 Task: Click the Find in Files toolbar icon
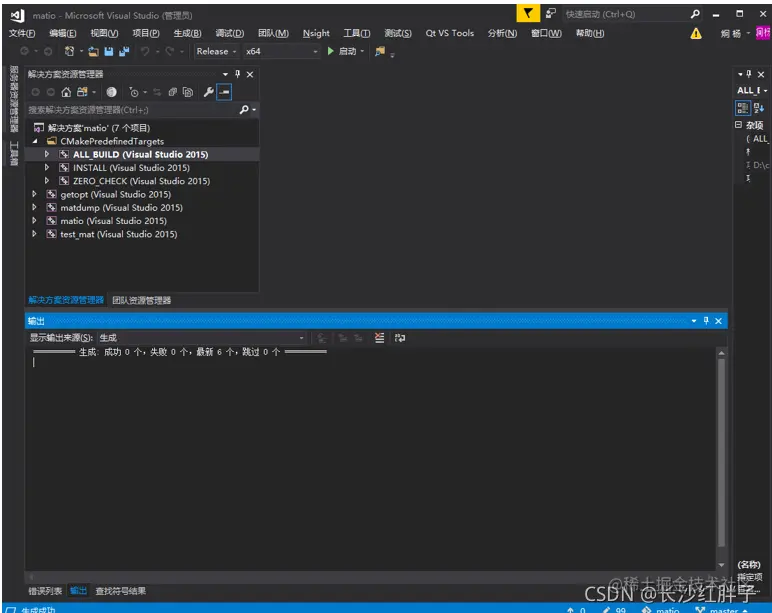pyautogui.click(x=380, y=51)
